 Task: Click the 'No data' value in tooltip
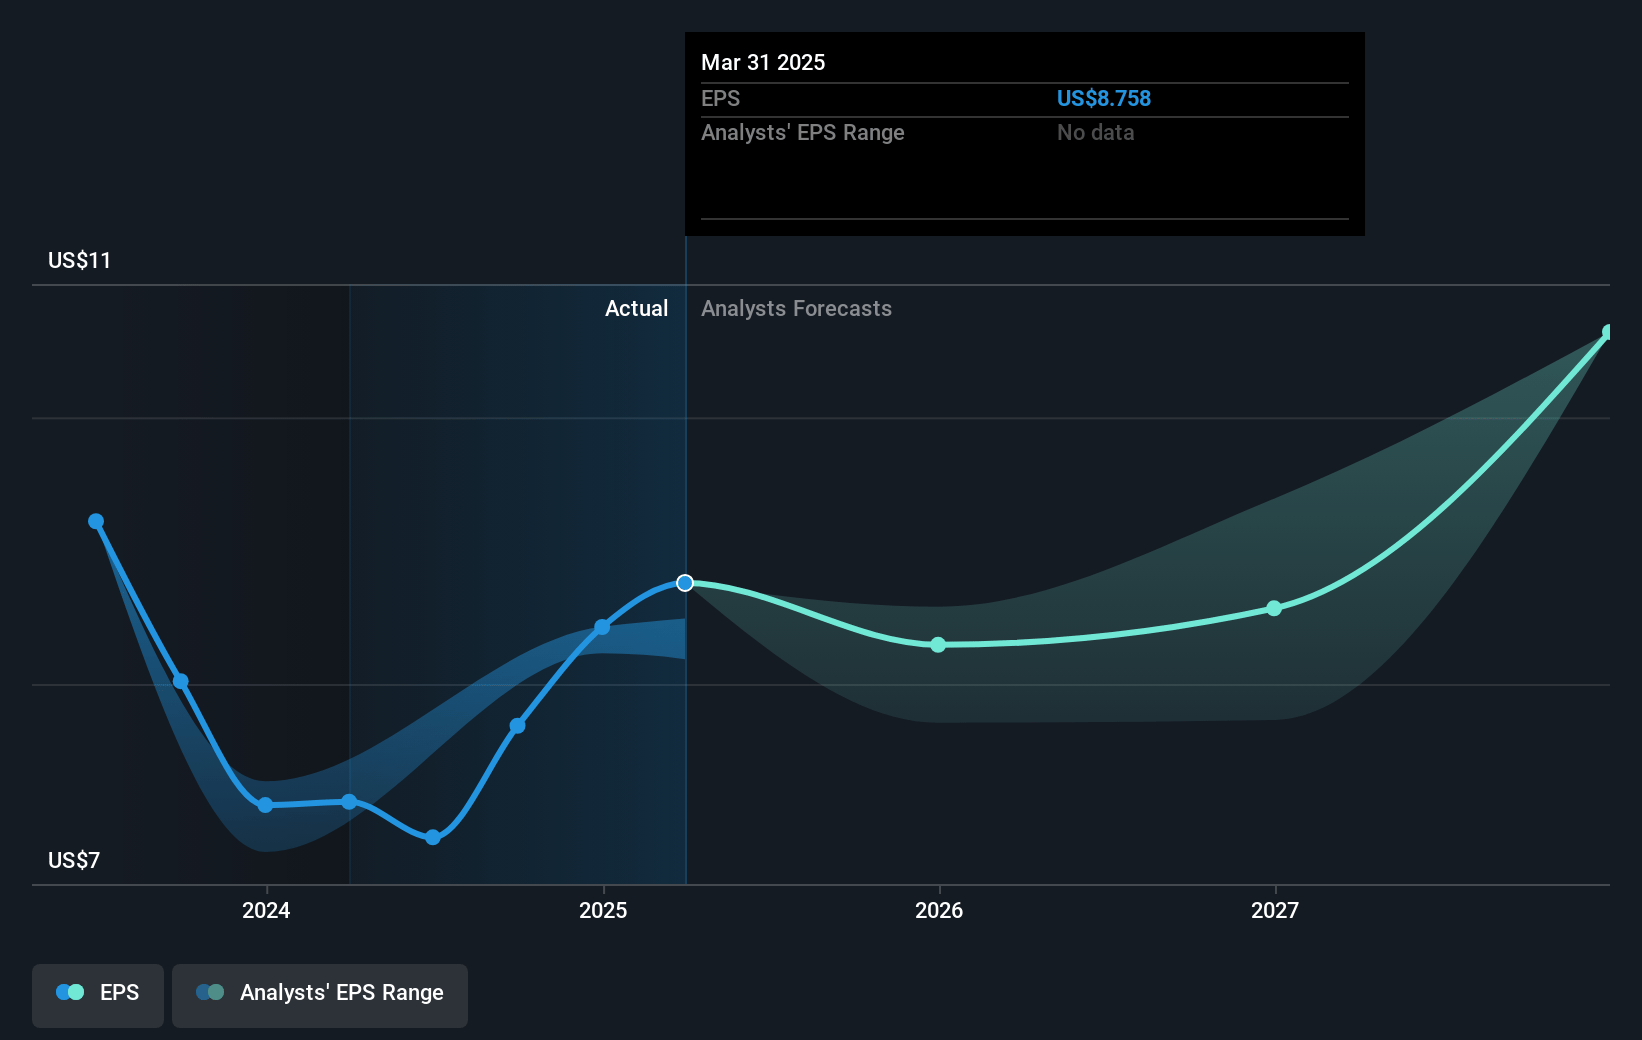click(1096, 133)
